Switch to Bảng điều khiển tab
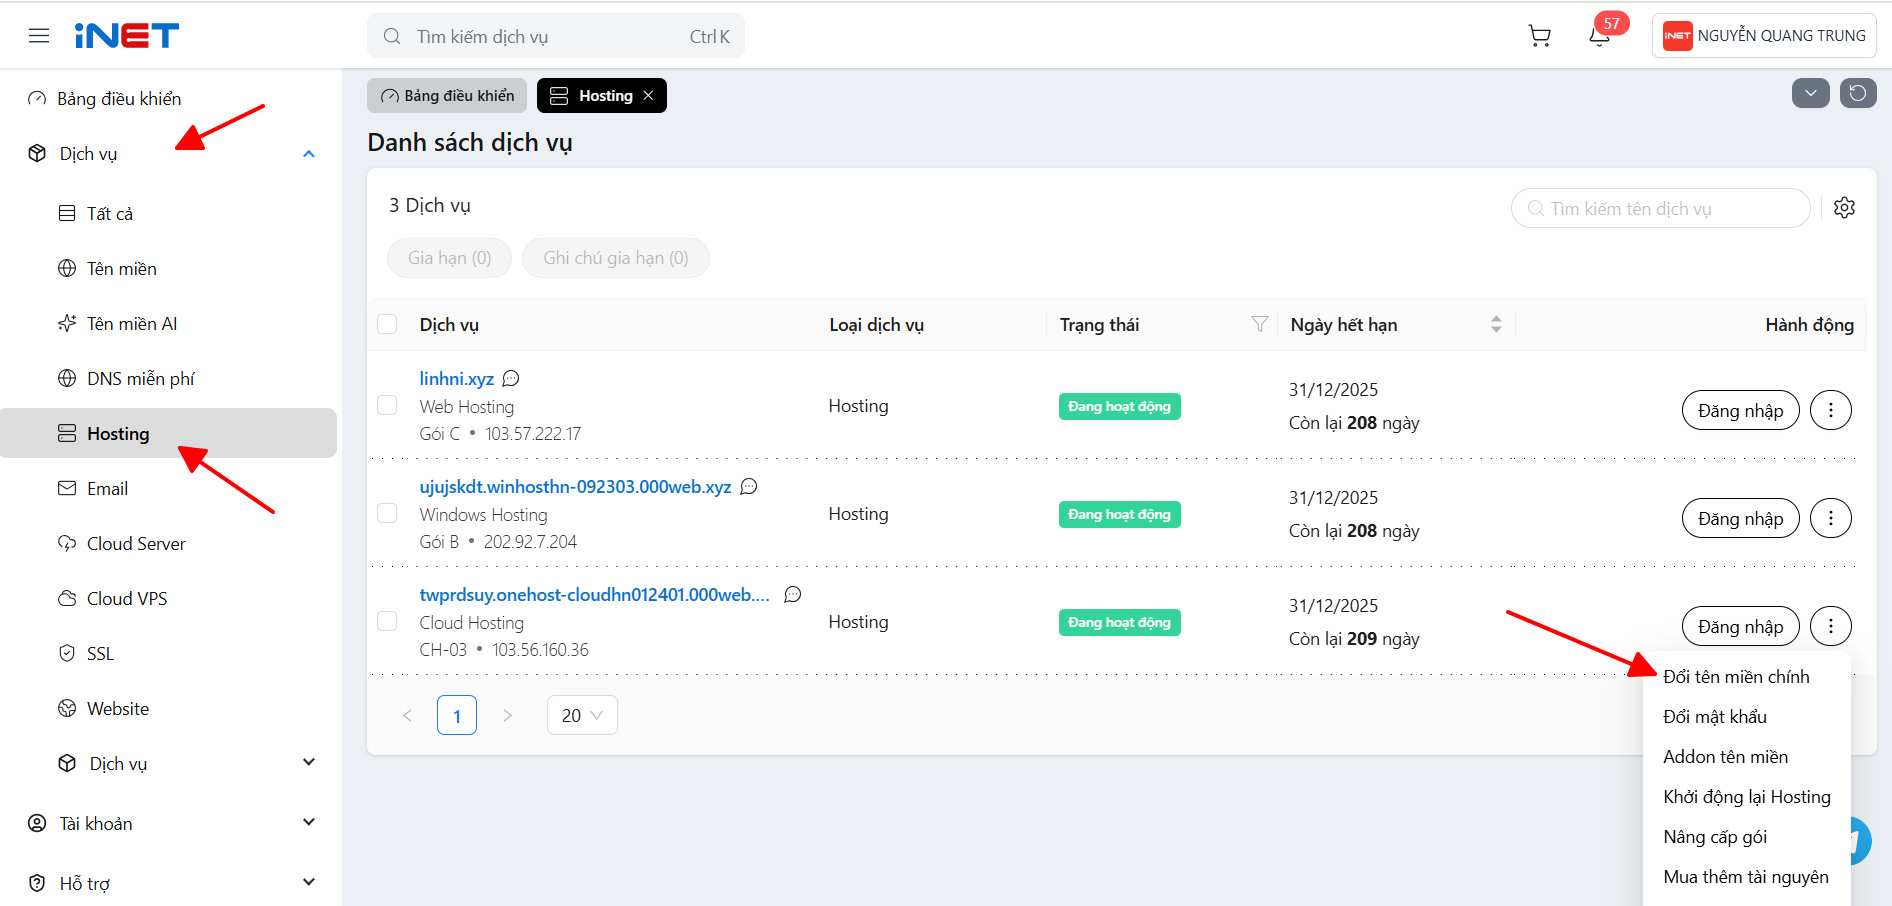 [x=447, y=95]
